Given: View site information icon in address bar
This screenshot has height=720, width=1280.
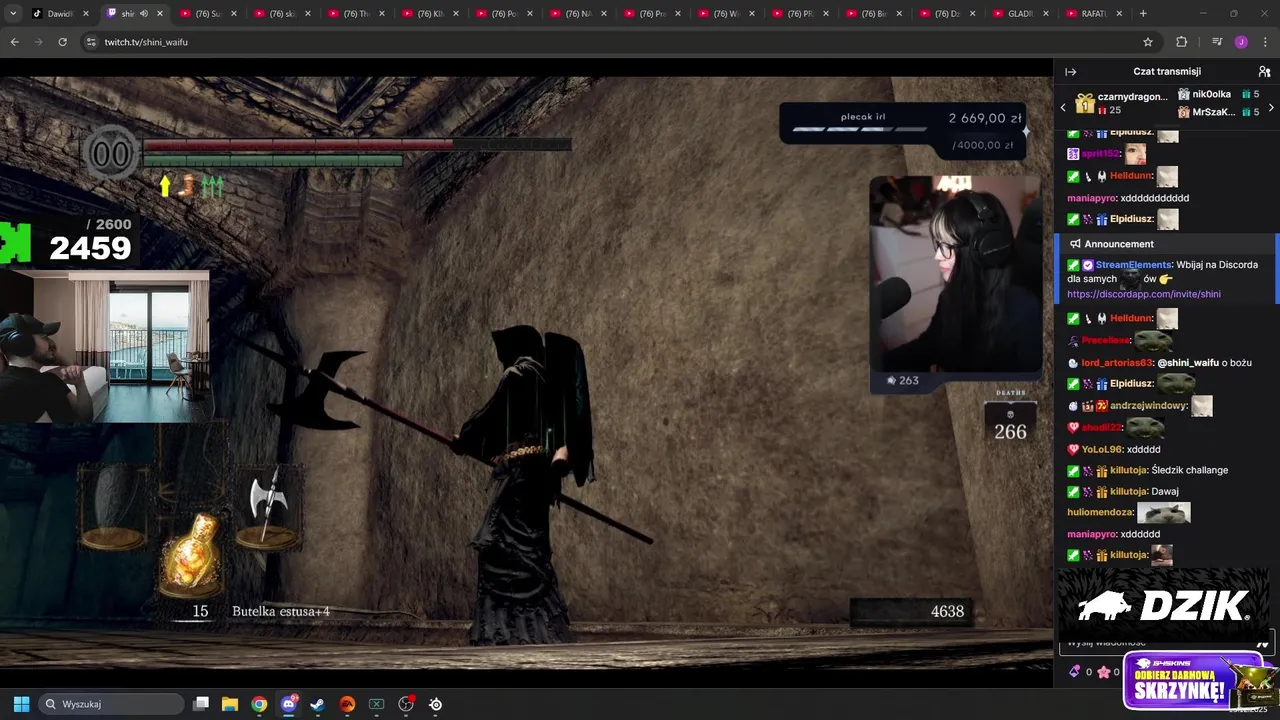Looking at the screenshot, I should (91, 42).
